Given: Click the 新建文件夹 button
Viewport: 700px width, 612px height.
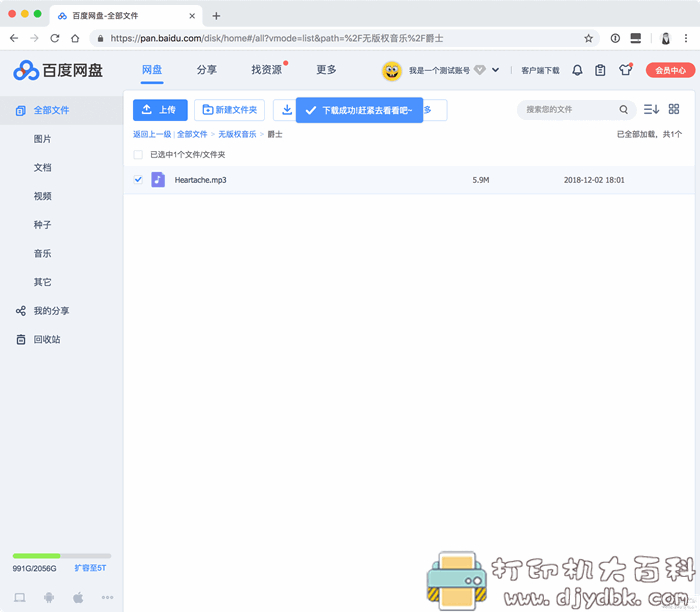Looking at the screenshot, I should [x=229, y=110].
